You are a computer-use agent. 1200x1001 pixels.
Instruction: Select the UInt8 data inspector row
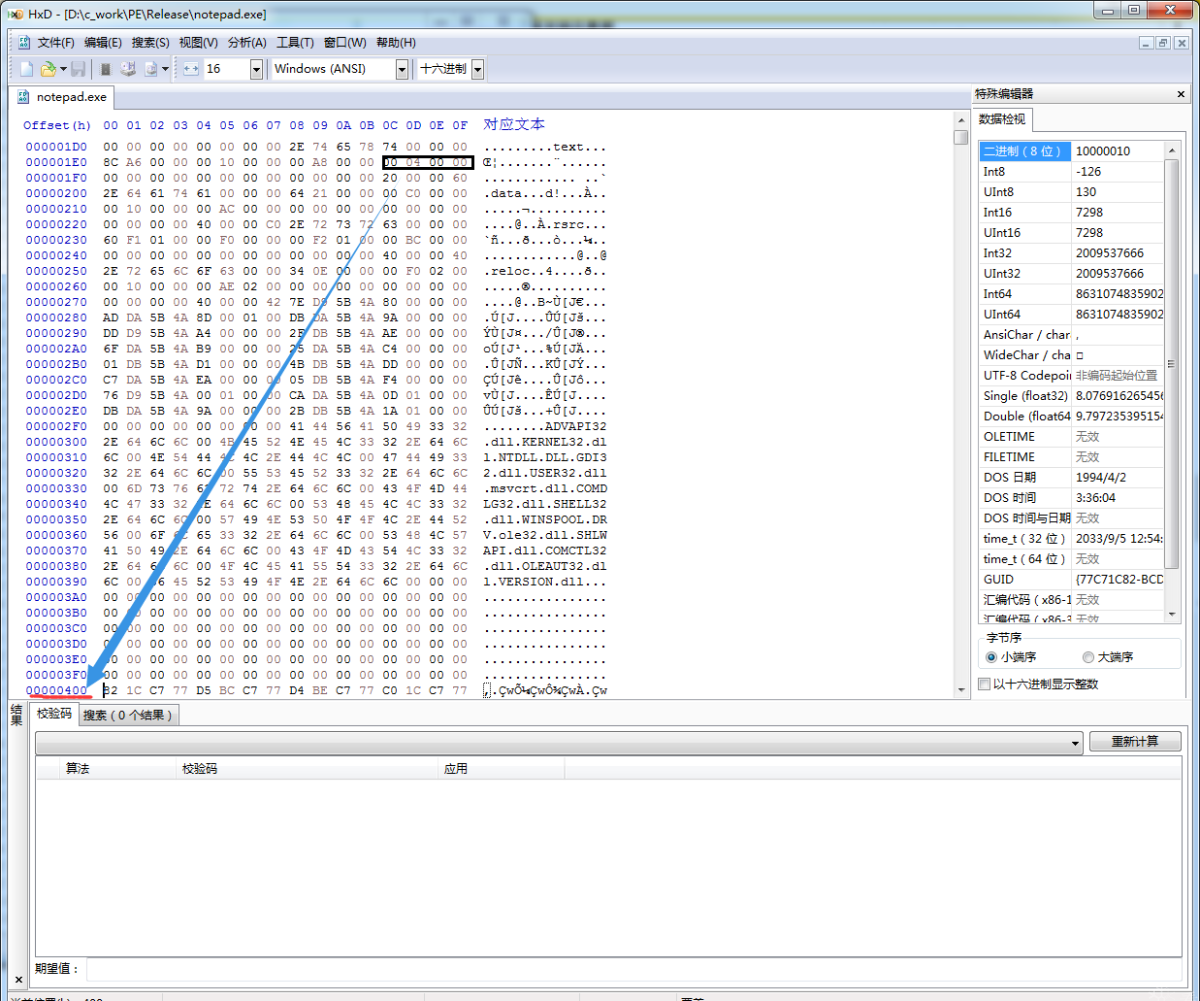tap(1071, 191)
